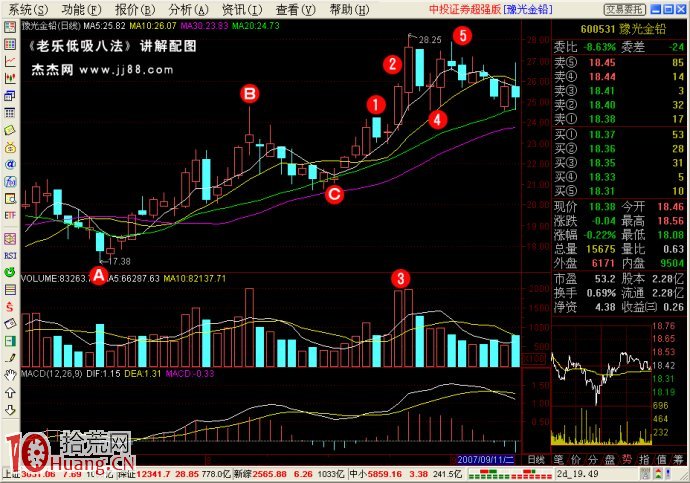Click the first left-toolbar quote-layout icon

coord(10,27)
